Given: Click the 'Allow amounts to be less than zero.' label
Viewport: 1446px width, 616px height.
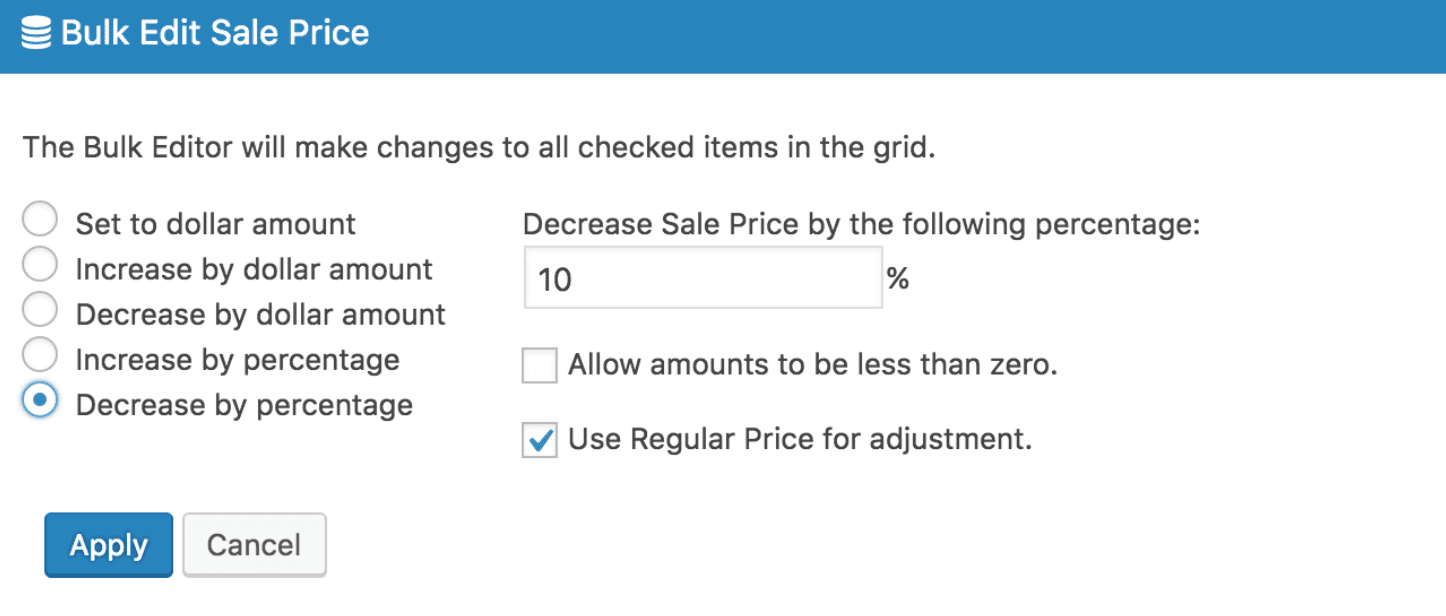Looking at the screenshot, I should [x=813, y=365].
